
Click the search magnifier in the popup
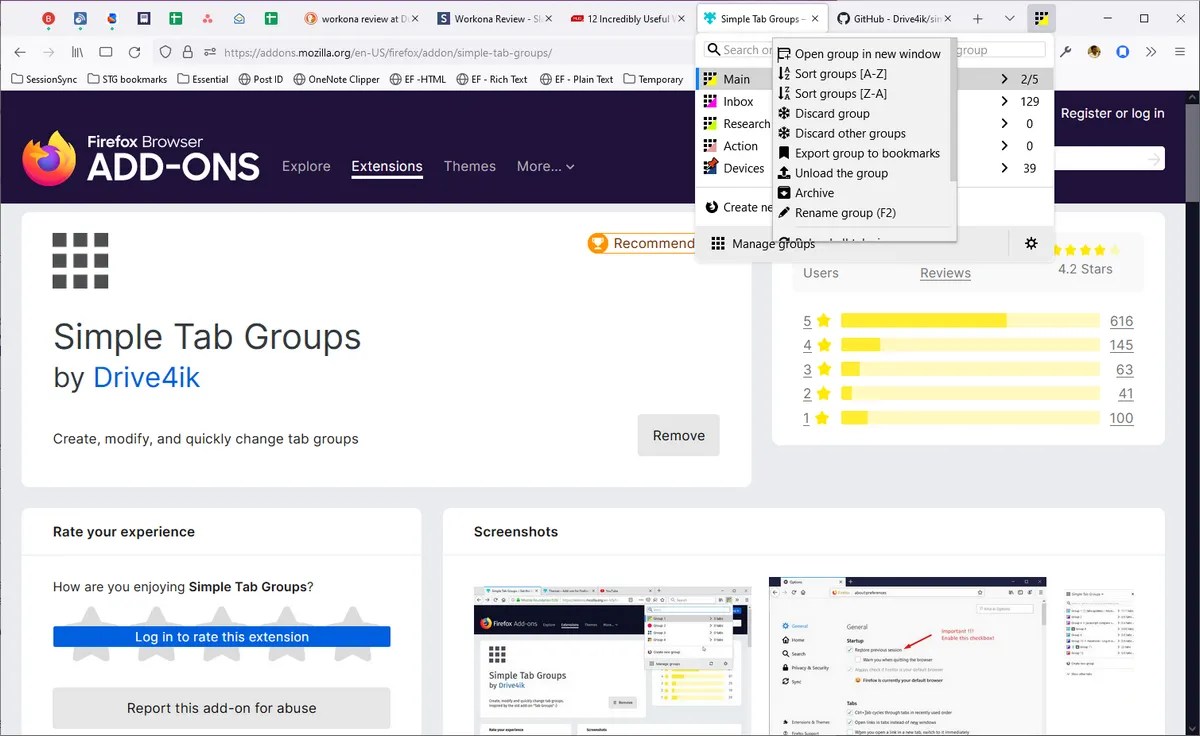click(714, 49)
